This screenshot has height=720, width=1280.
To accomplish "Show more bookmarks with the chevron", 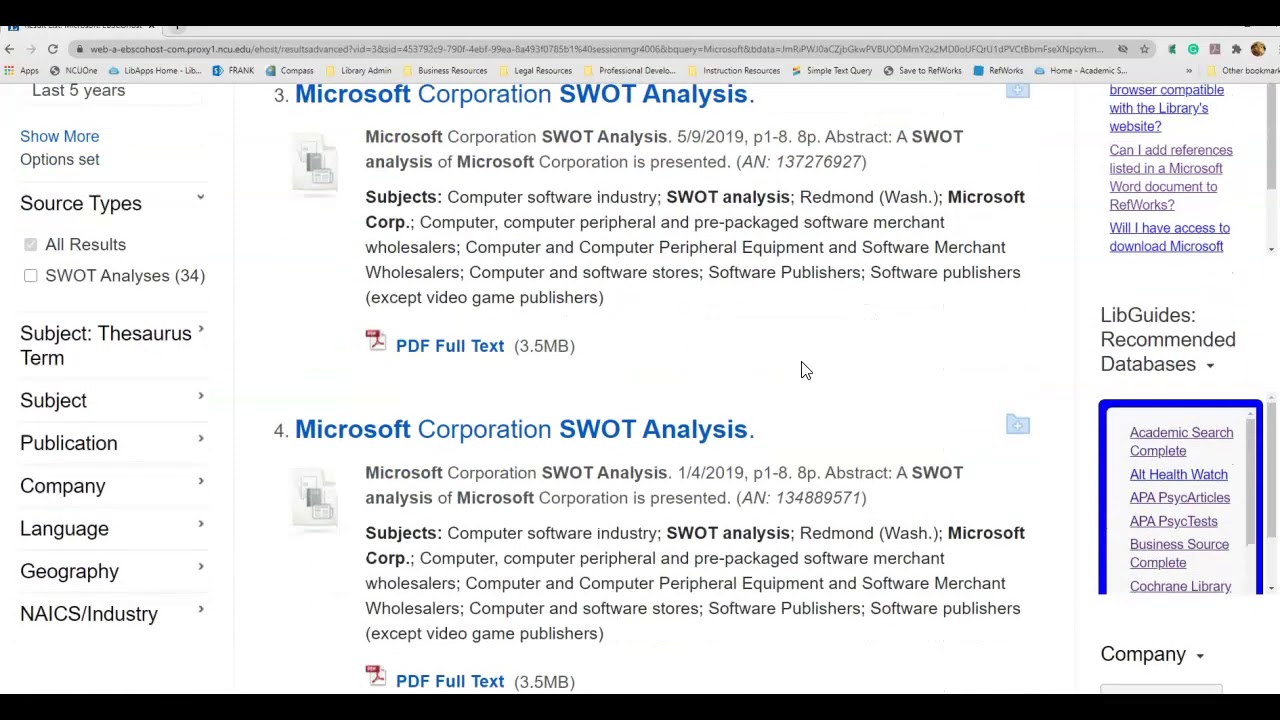I will (x=1189, y=71).
